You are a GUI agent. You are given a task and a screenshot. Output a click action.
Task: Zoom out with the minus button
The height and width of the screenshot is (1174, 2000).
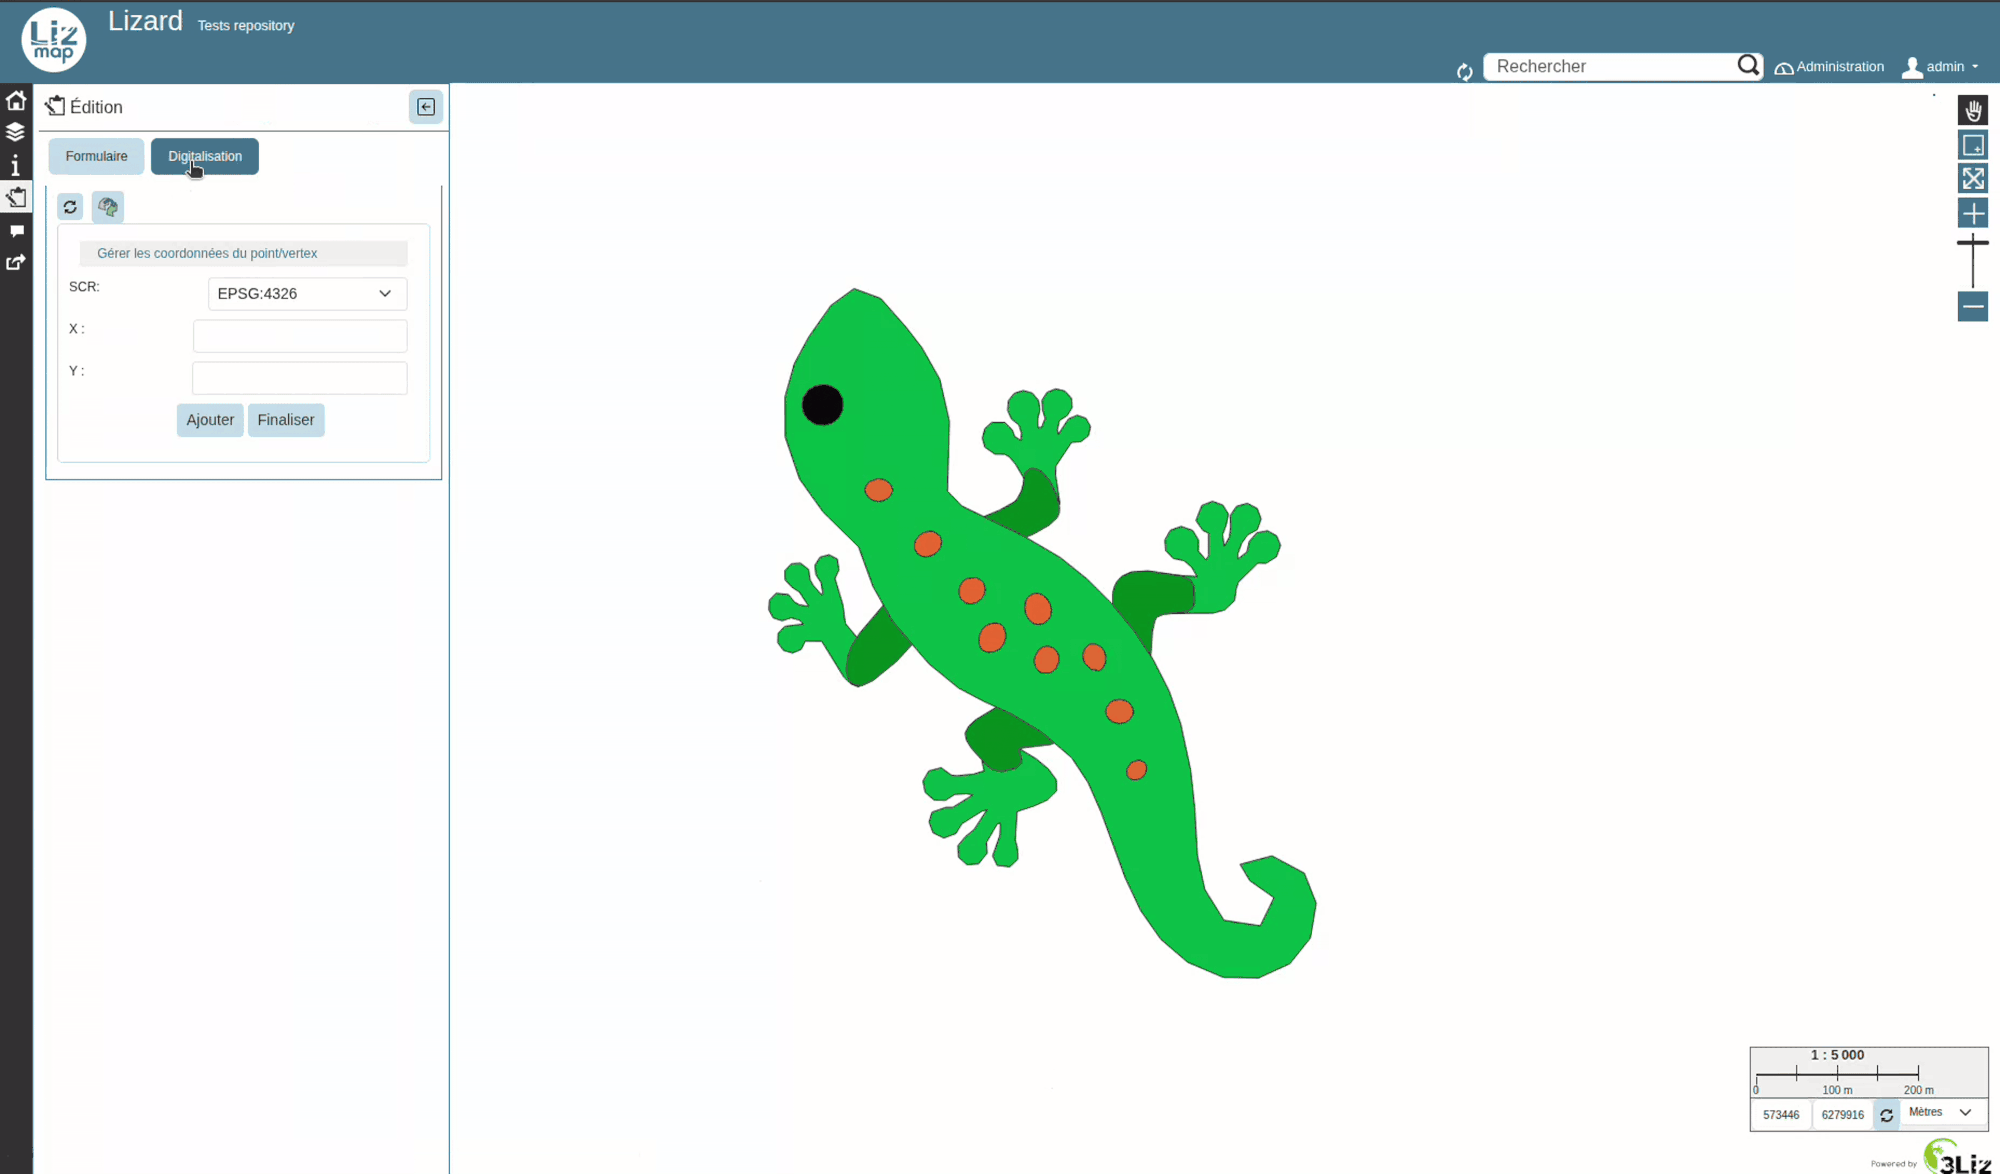1973,307
